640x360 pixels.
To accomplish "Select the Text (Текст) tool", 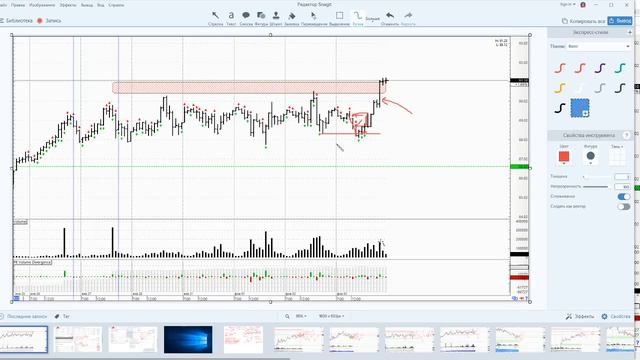I will pos(231,18).
